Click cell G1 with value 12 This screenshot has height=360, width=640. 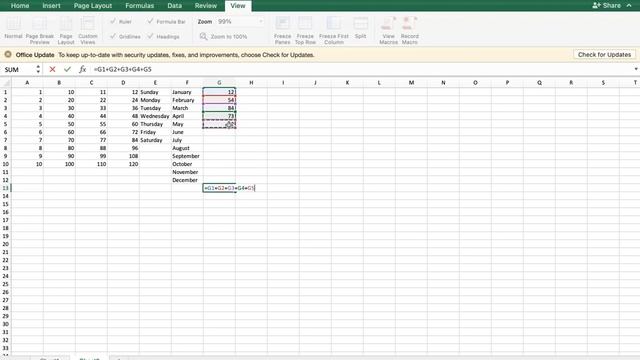(219, 92)
